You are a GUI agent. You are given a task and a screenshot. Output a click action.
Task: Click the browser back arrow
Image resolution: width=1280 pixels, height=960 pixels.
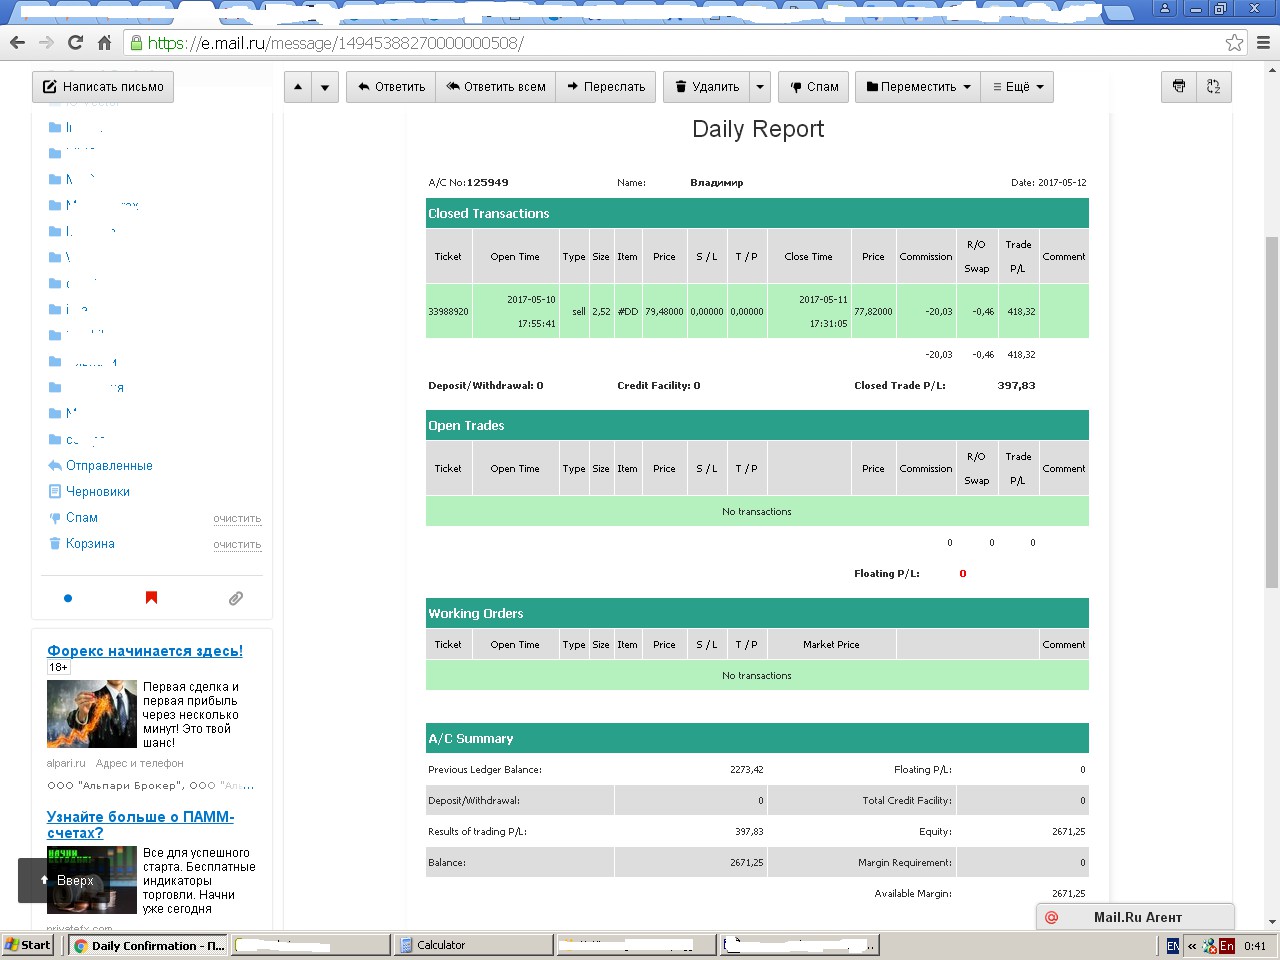click(17, 43)
